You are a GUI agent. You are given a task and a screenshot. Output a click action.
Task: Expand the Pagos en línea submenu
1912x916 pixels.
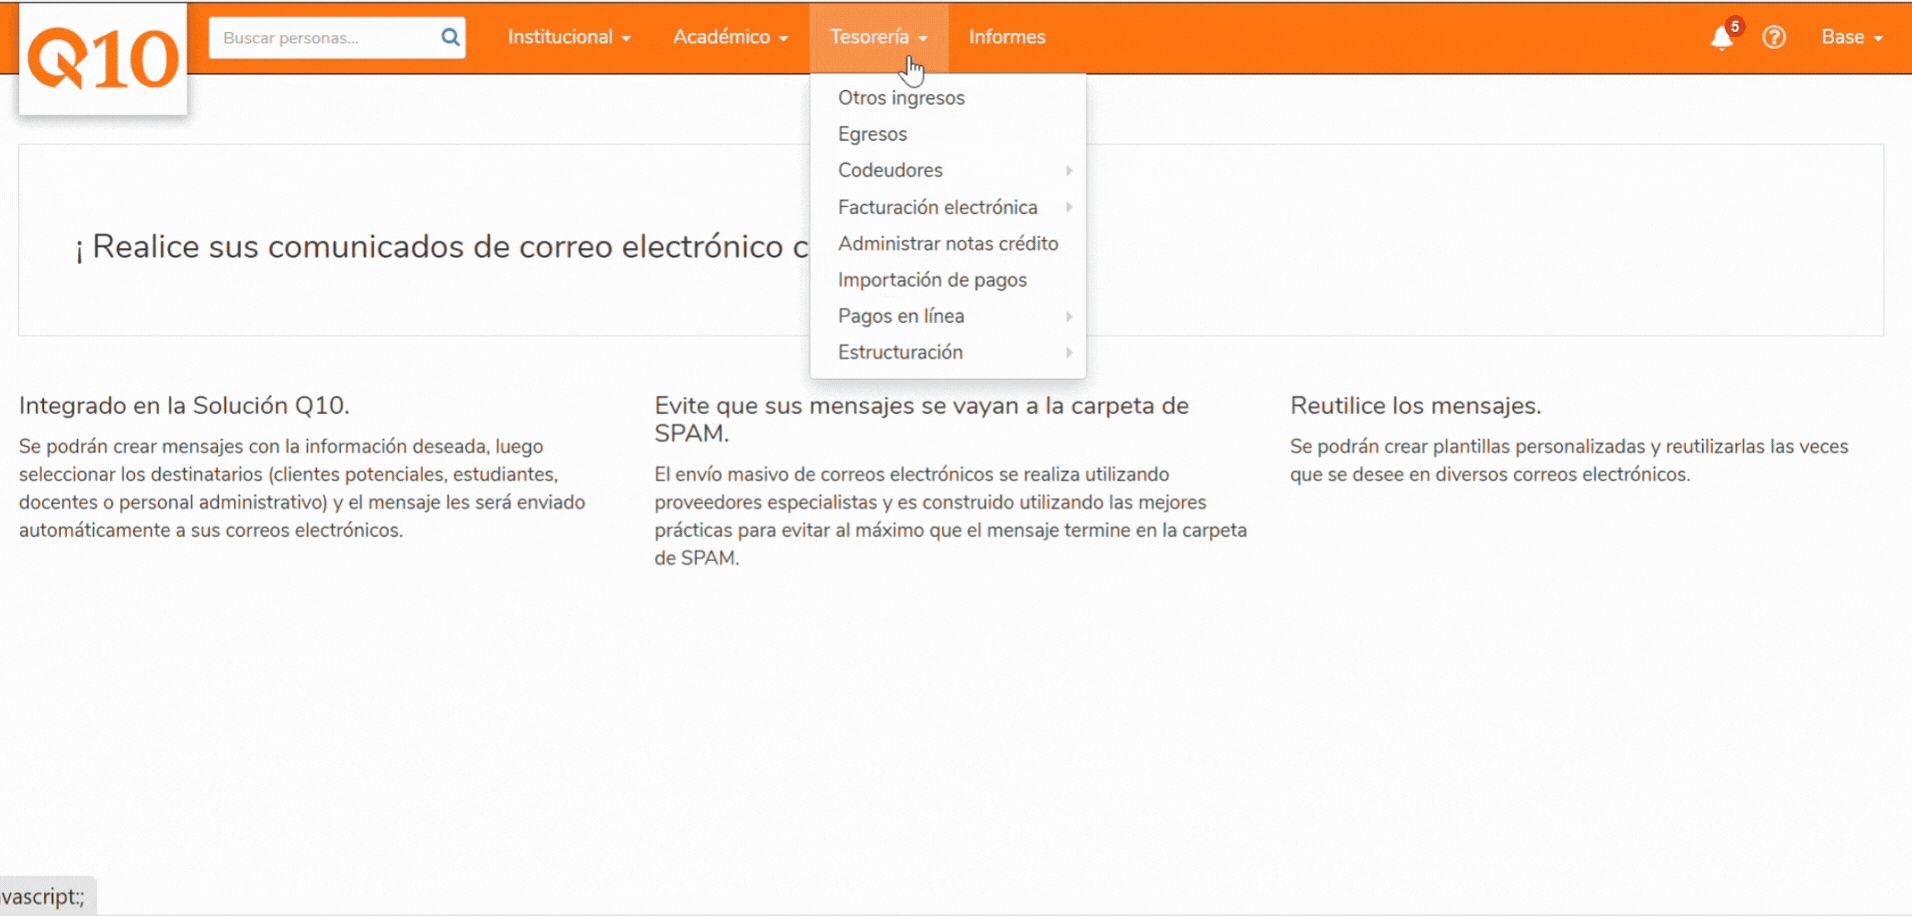pos(948,316)
